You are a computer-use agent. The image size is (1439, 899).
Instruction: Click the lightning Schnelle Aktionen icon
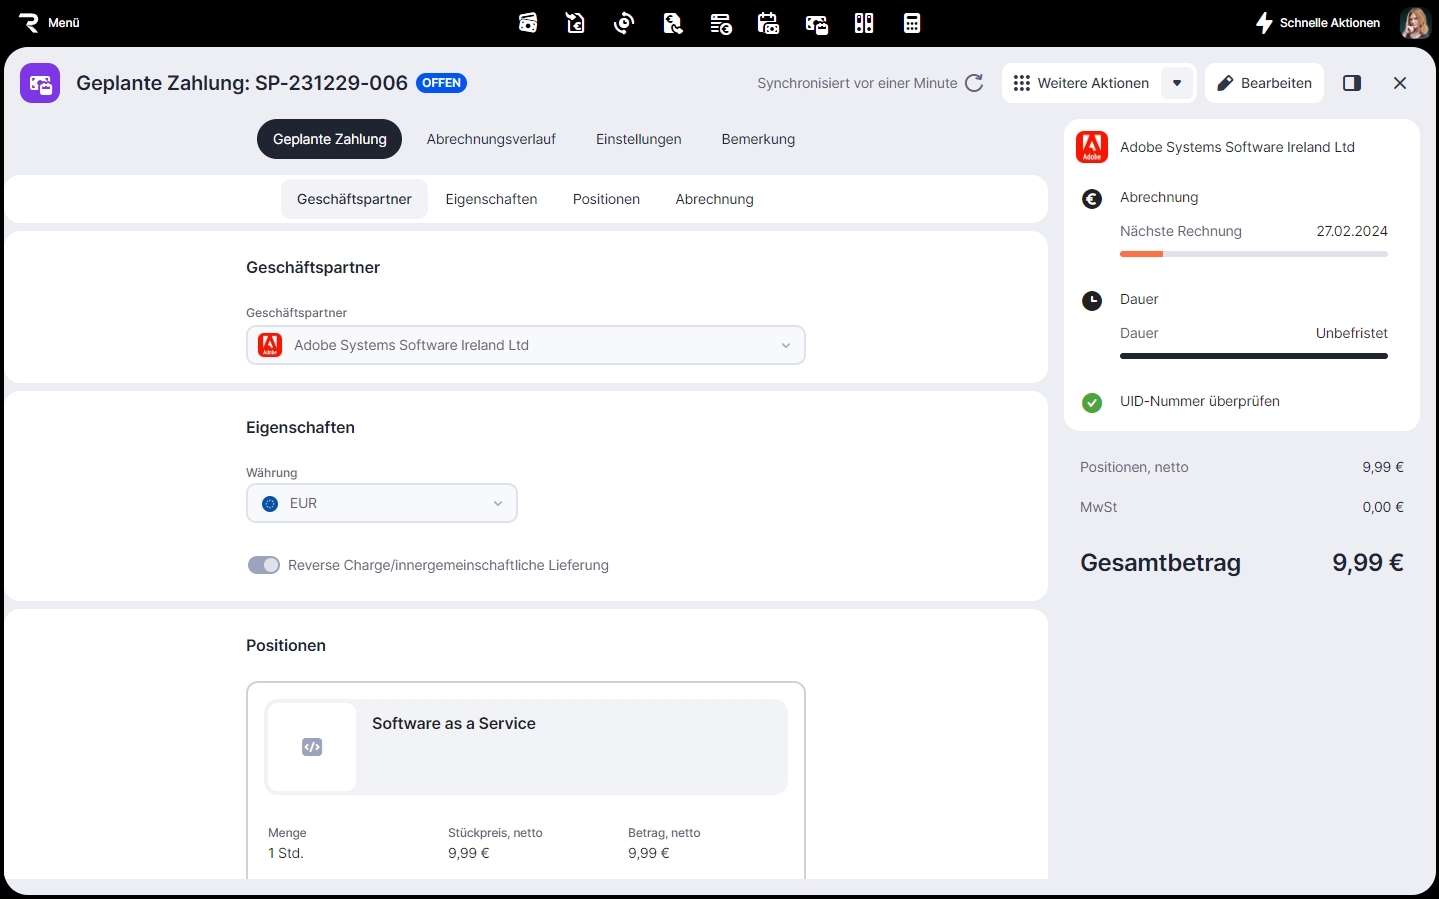coord(1264,23)
